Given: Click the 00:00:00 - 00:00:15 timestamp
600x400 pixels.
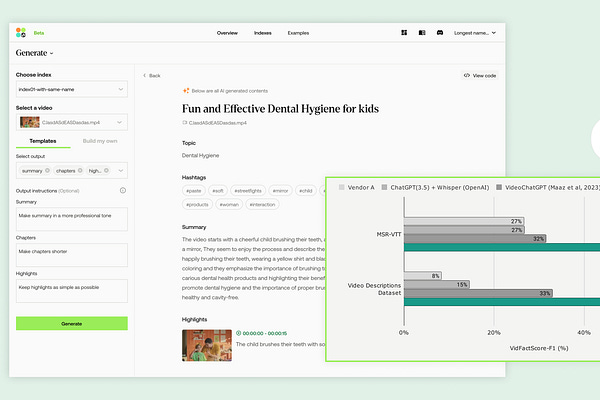Looking at the screenshot, I should (x=265, y=333).
